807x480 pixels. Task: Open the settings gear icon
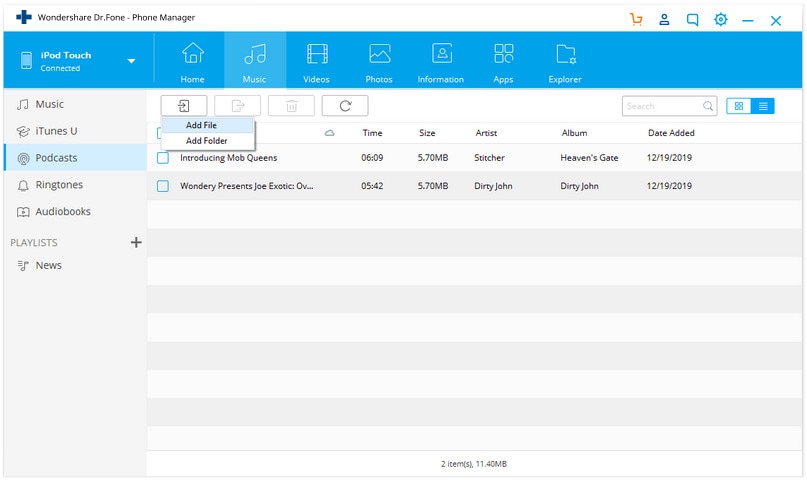click(x=721, y=20)
